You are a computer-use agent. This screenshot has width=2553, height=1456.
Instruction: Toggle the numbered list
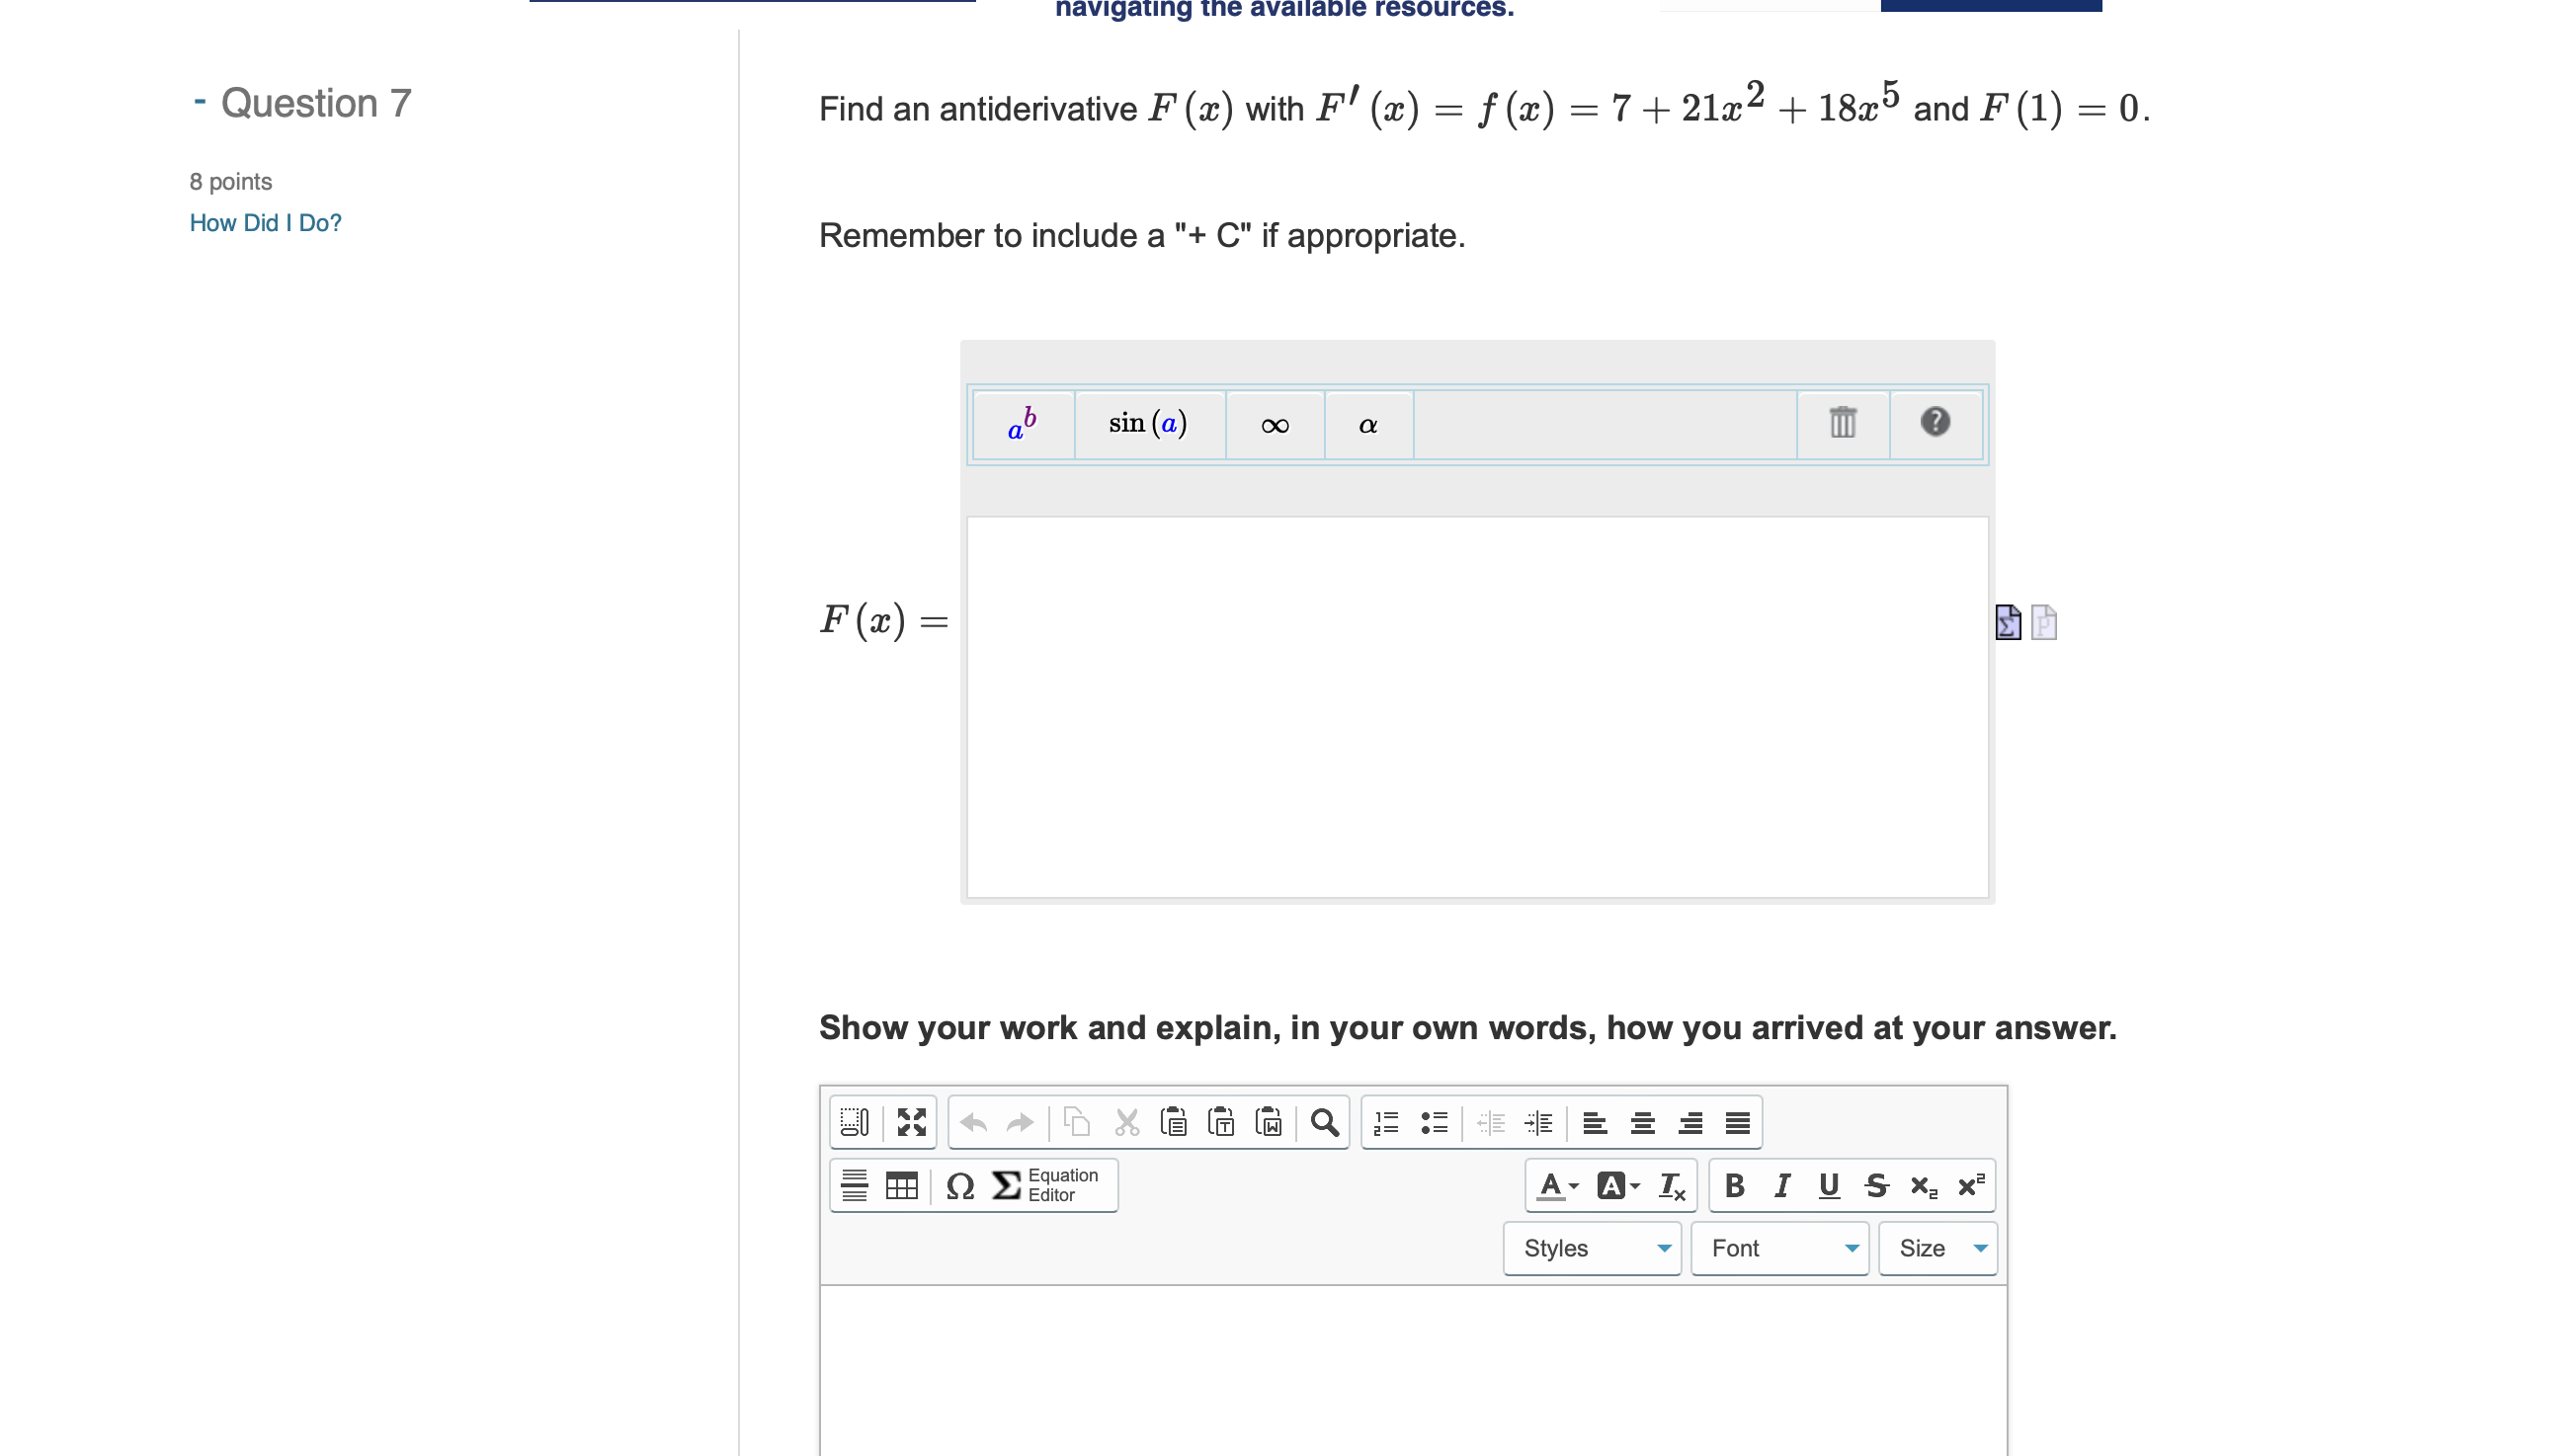1386,1122
